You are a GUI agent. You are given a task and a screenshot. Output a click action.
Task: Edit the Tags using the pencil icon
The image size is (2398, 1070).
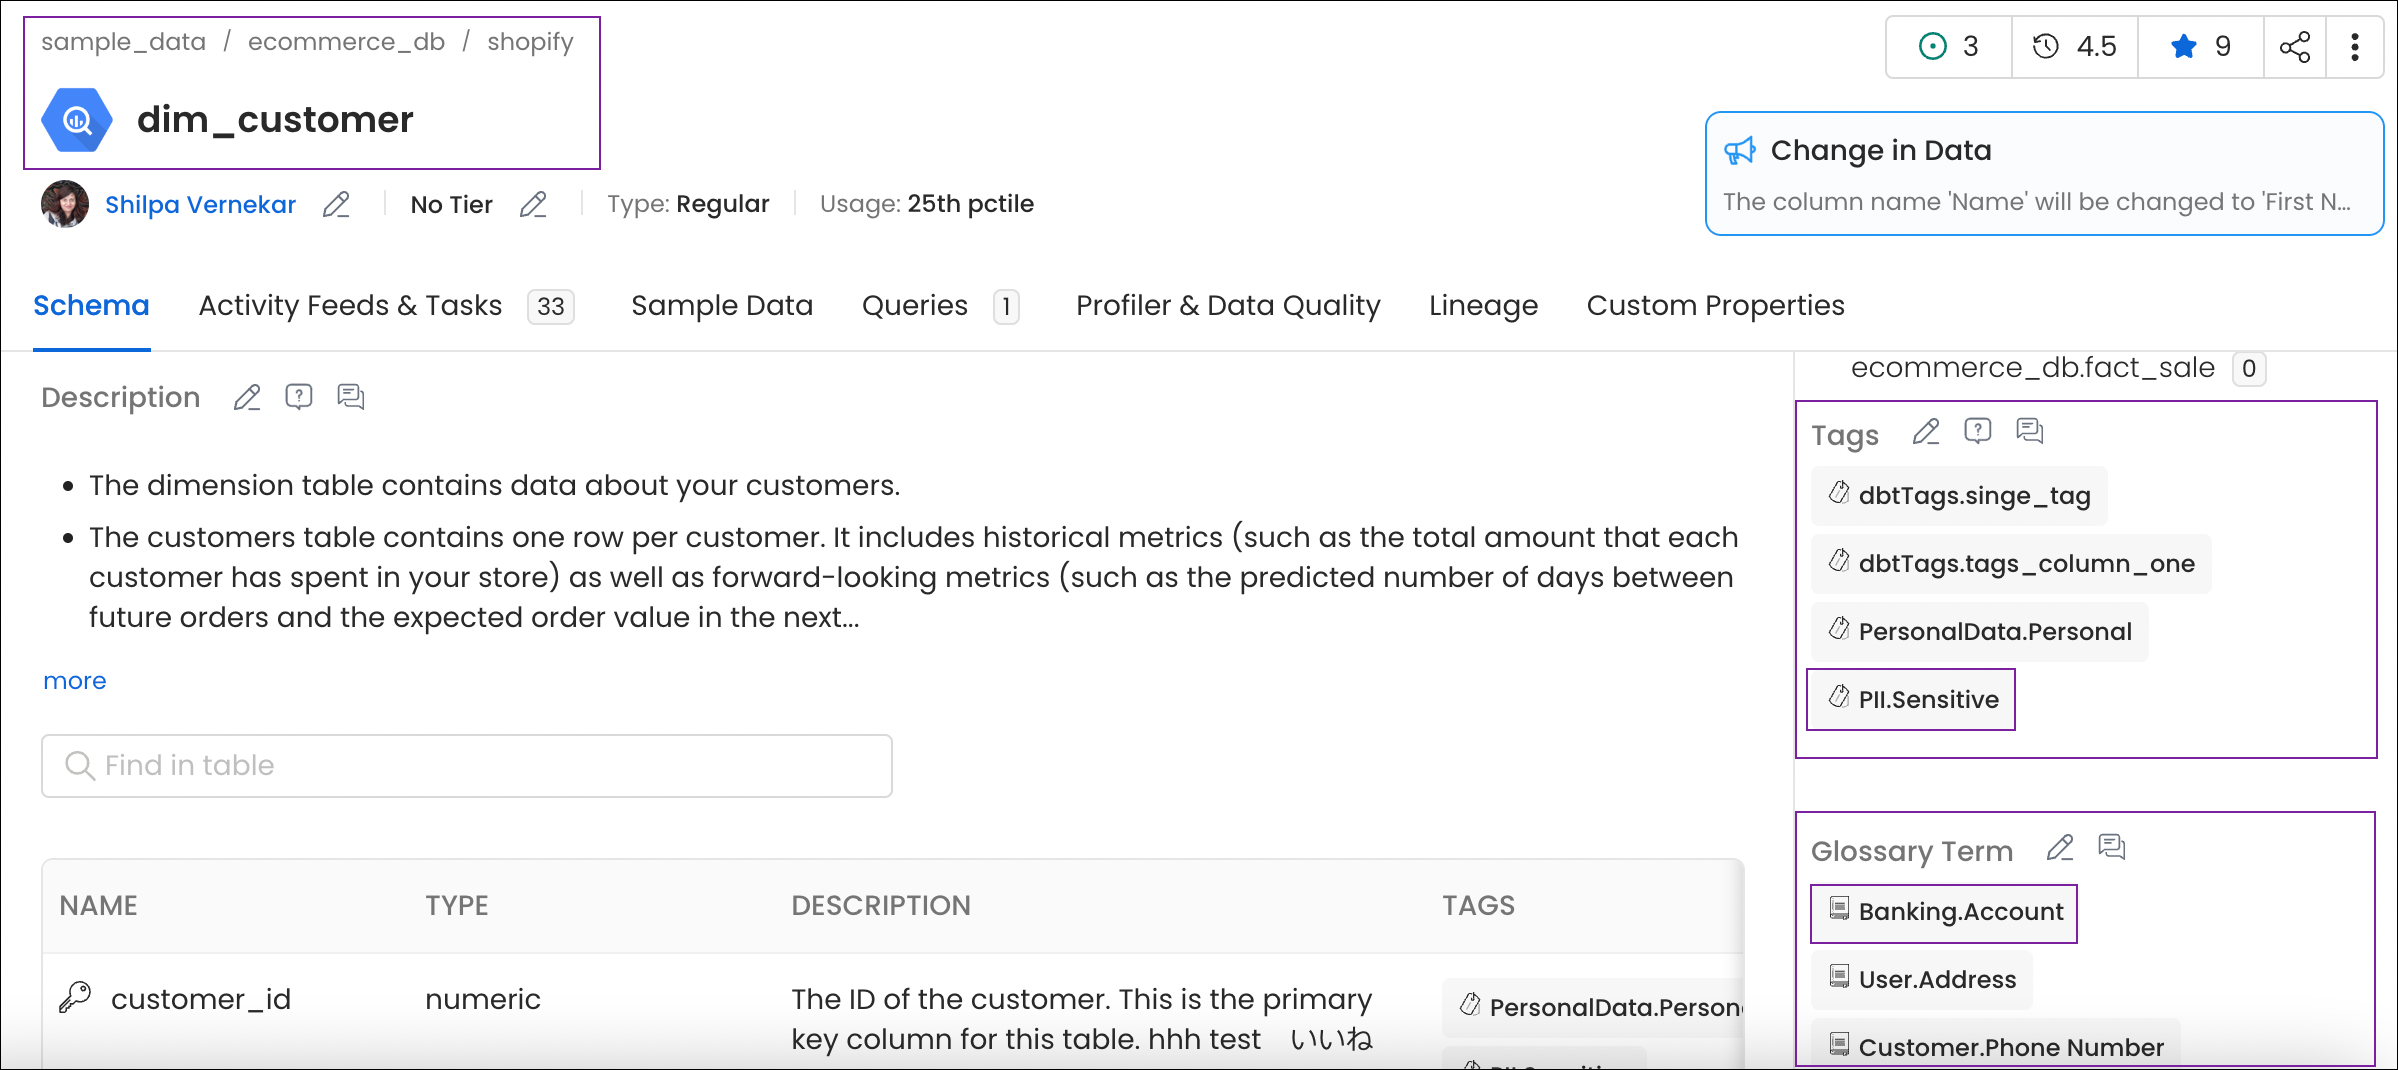click(x=1925, y=431)
